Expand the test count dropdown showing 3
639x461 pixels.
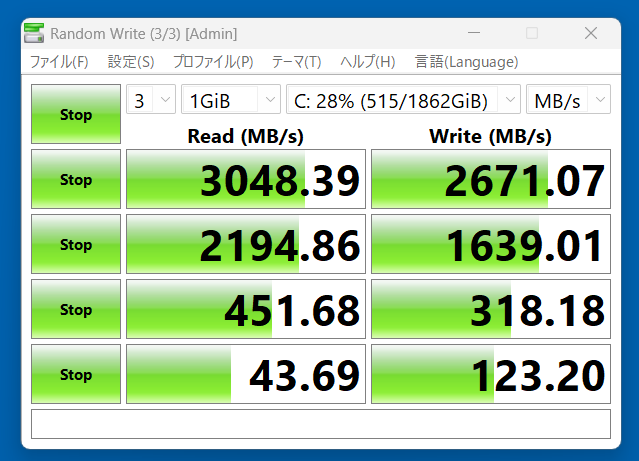click(151, 100)
